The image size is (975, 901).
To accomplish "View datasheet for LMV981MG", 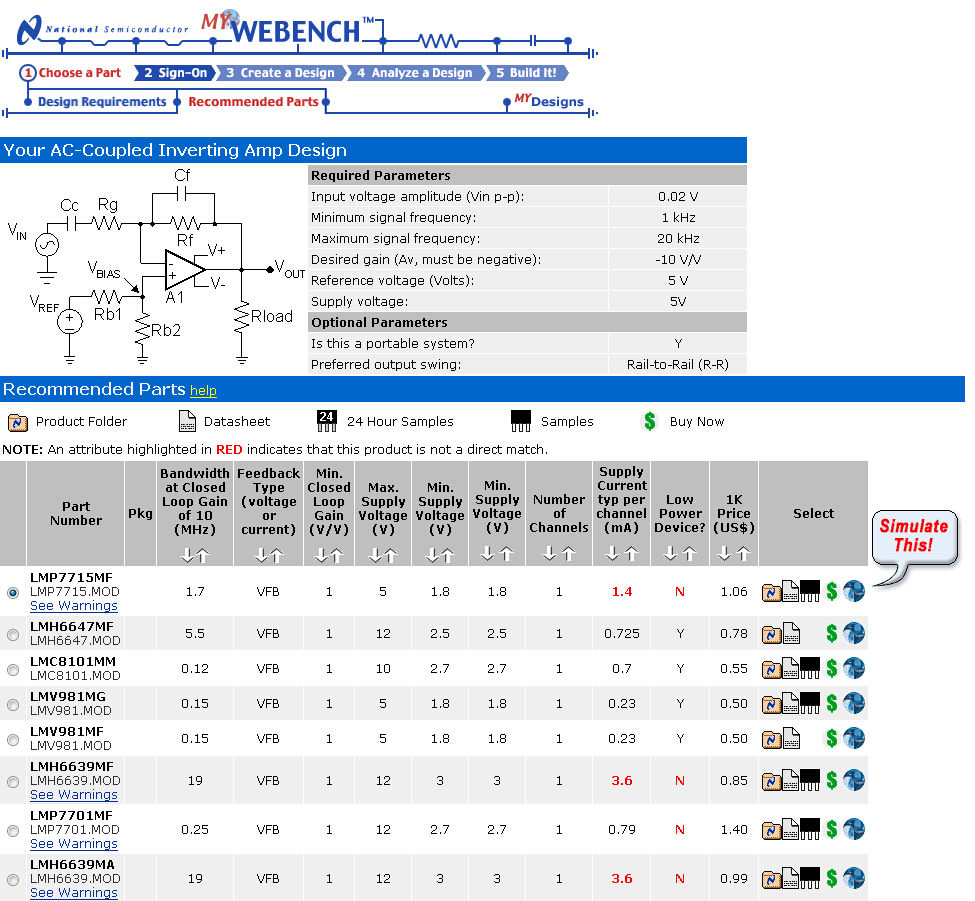I will 790,703.
